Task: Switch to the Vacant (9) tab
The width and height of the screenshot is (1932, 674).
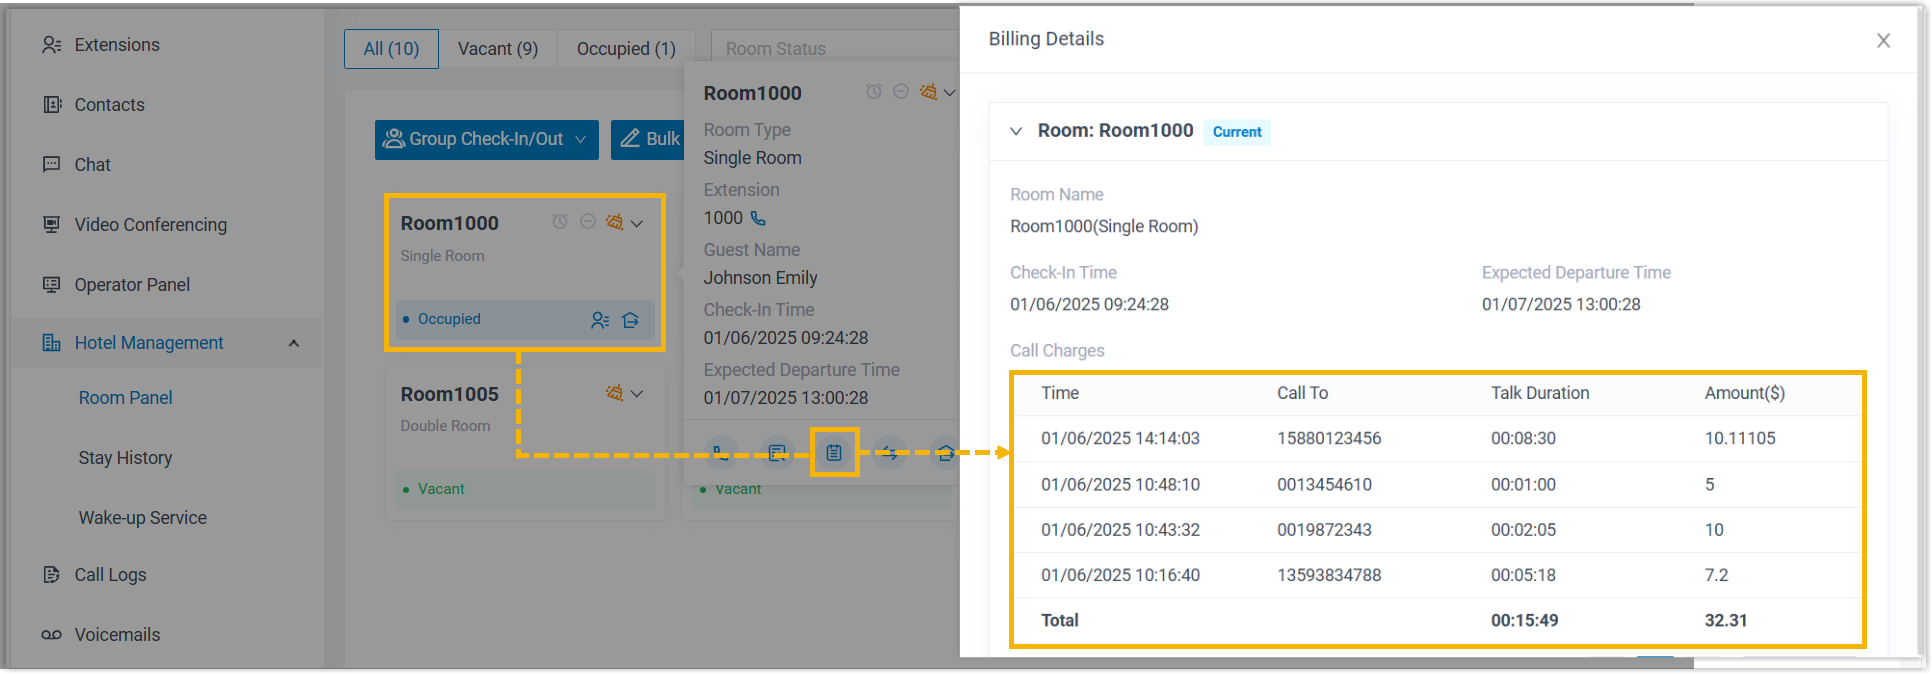Action: [x=497, y=49]
